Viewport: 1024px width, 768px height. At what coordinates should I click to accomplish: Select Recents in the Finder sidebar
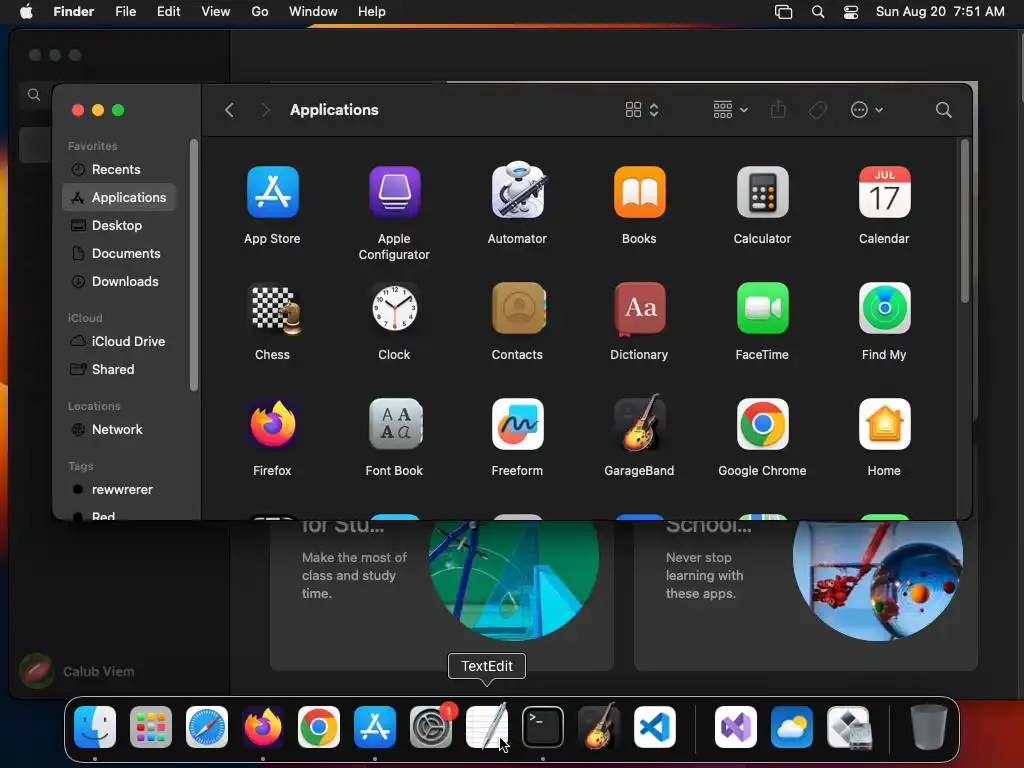click(x=119, y=170)
